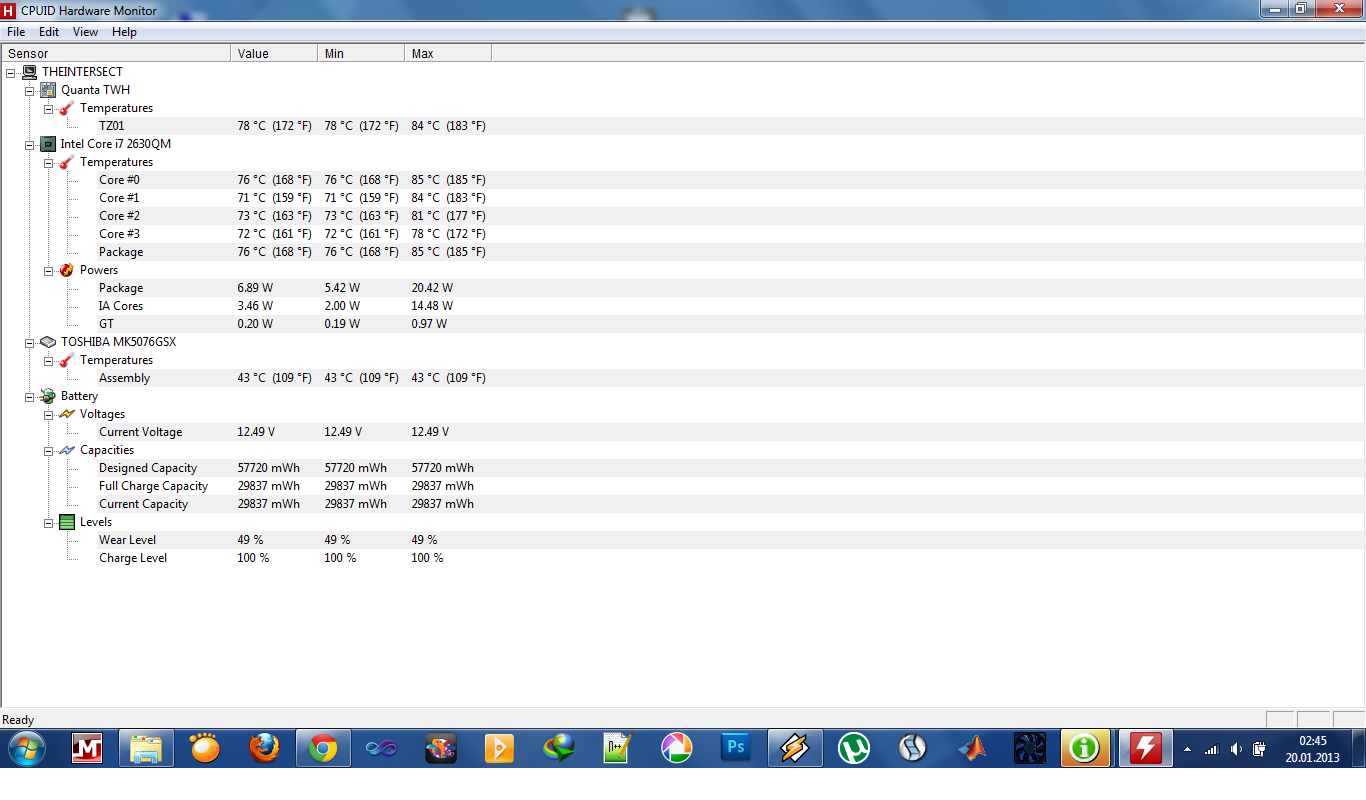Collapse the THEINTERSECT root node

tap(11, 72)
